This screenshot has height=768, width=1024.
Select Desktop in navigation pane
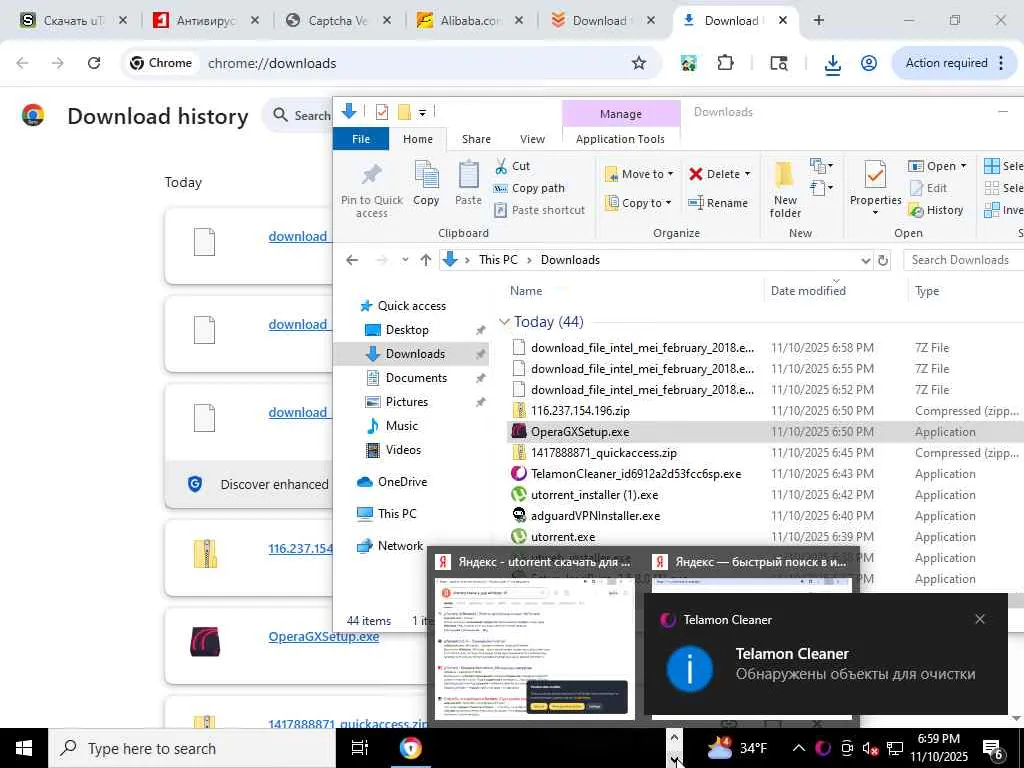(x=407, y=330)
